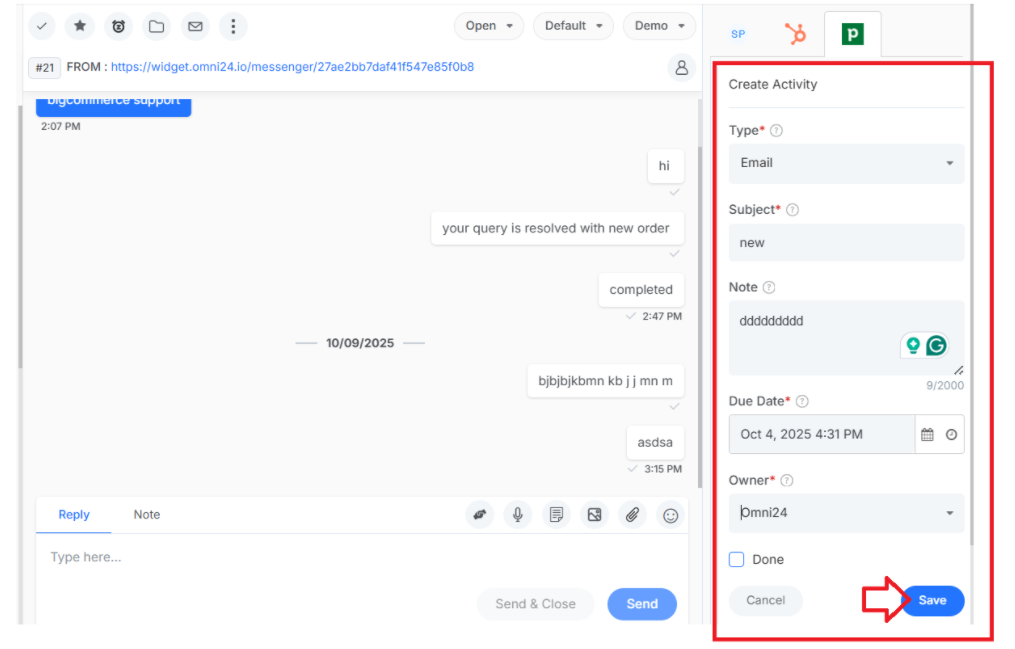Open the HubSpot integration tab
1015x649 pixels.
click(795, 34)
